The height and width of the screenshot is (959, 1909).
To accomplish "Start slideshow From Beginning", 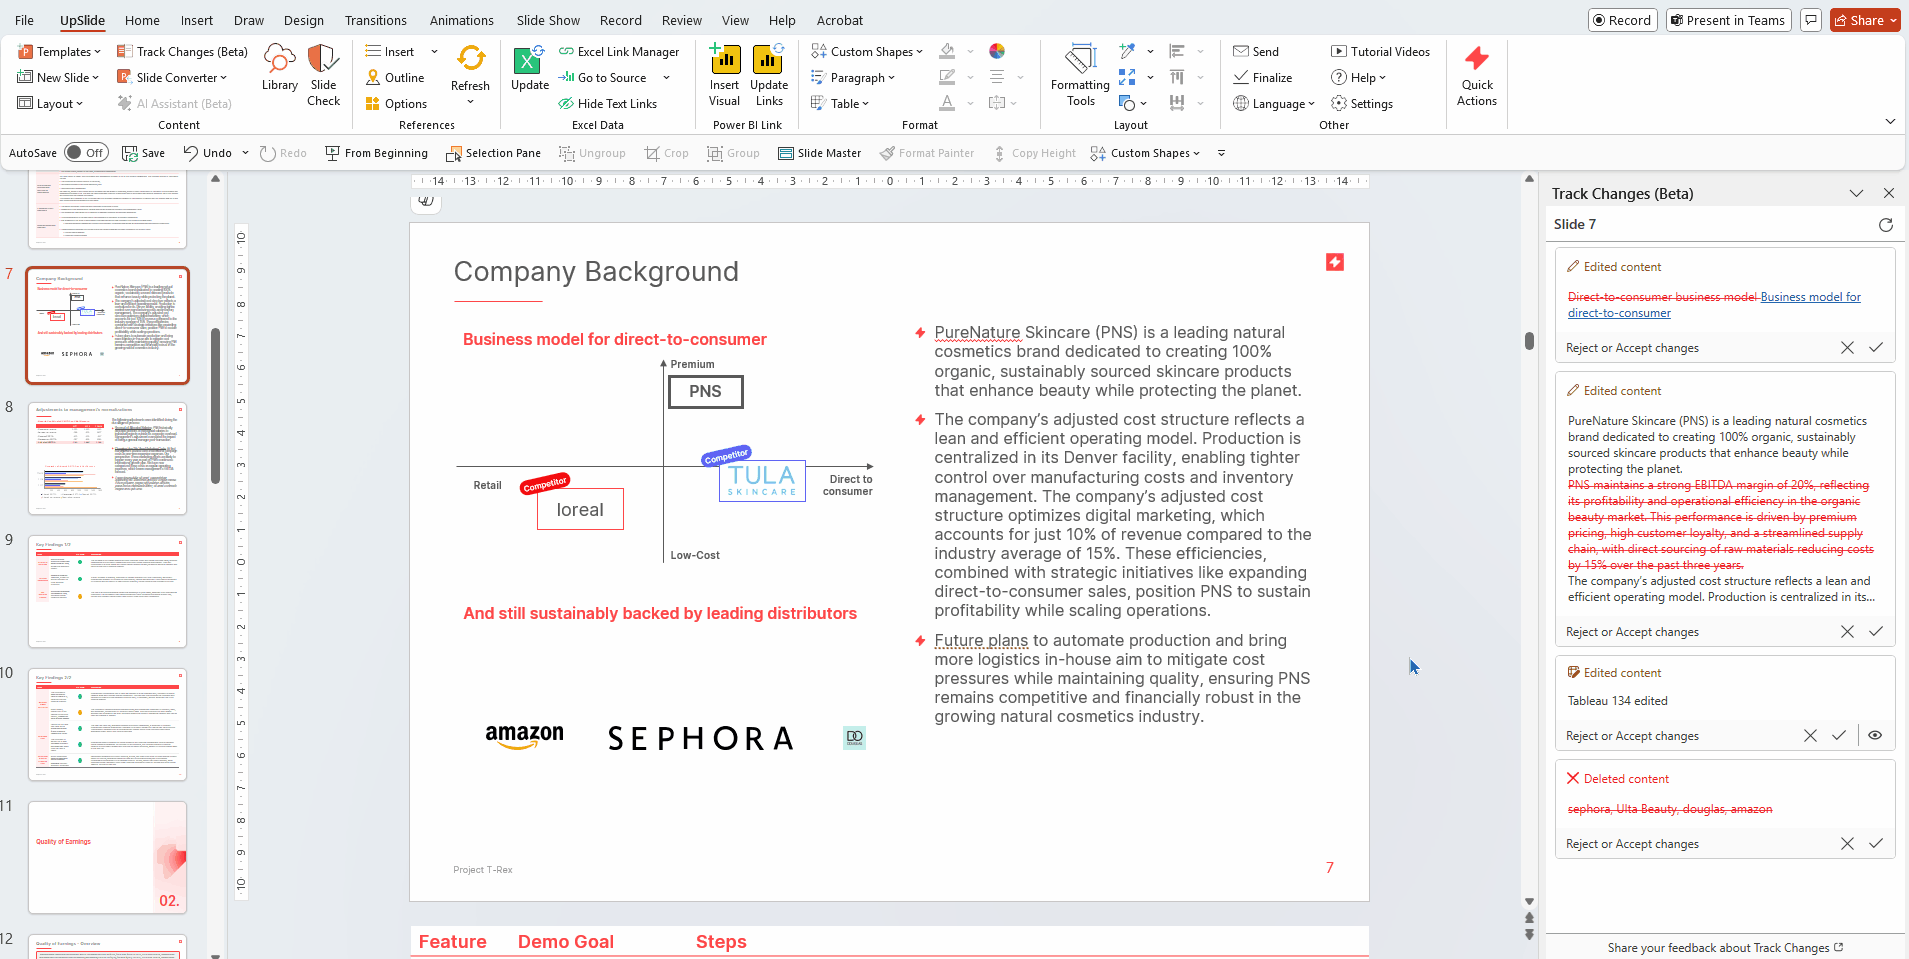I will [376, 153].
